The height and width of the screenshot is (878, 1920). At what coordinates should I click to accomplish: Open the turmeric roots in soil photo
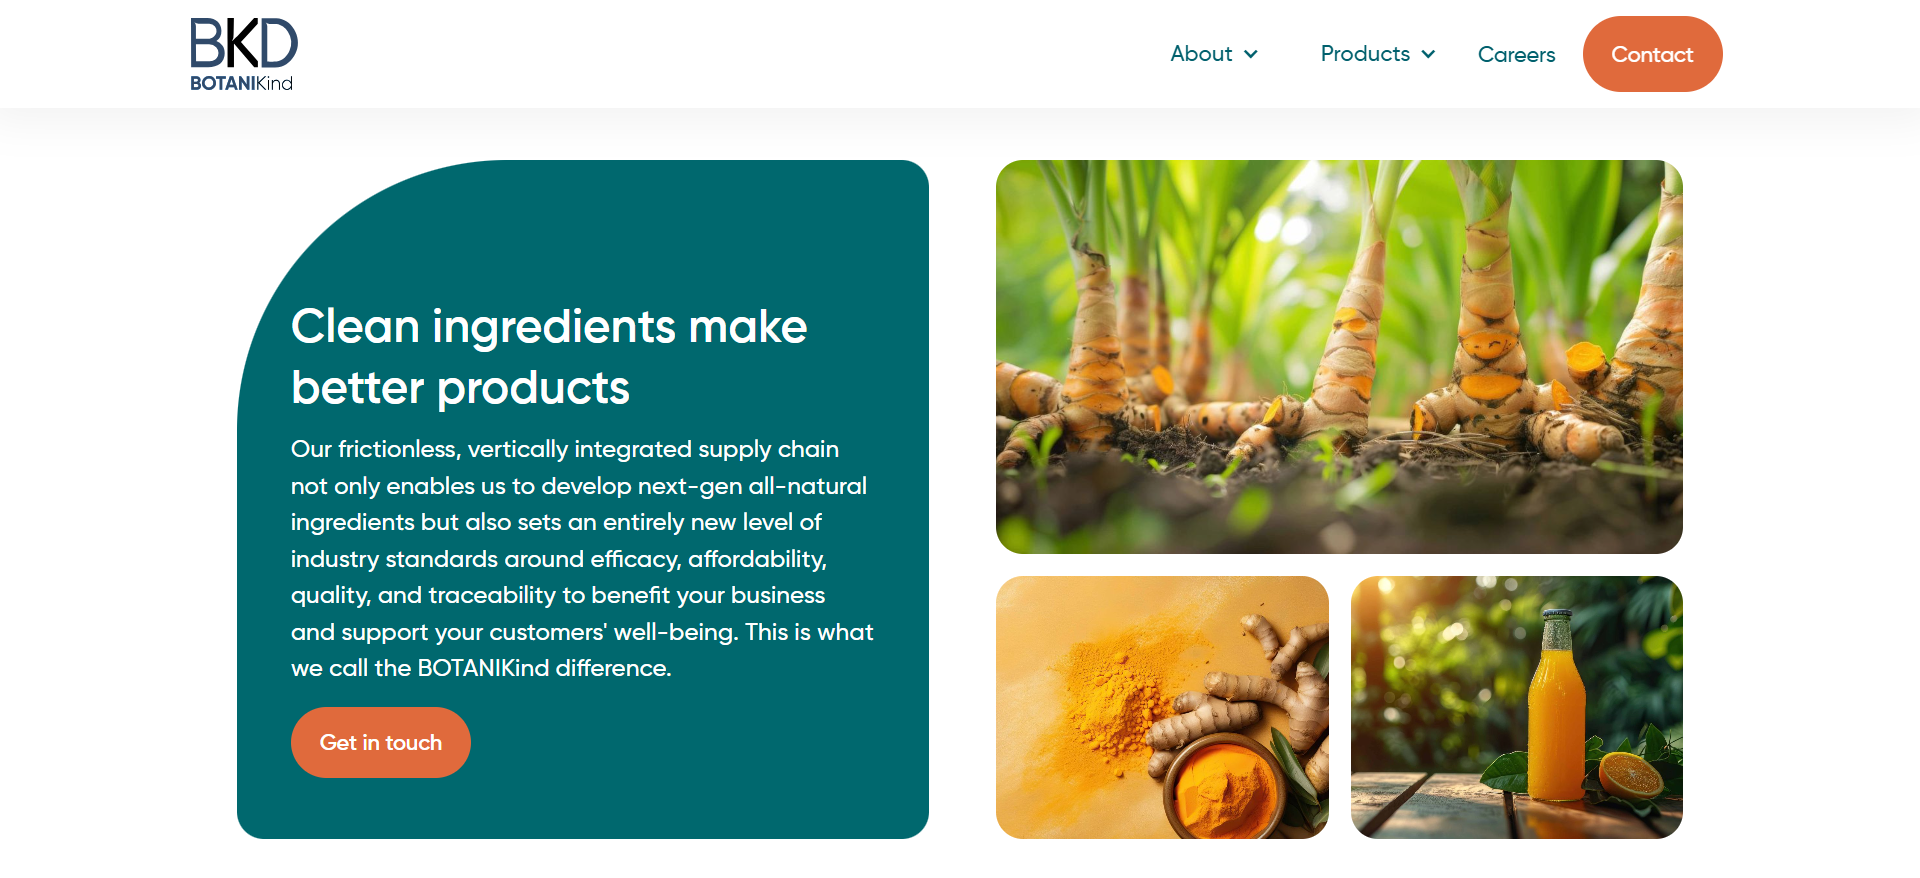click(x=1339, y=357)
